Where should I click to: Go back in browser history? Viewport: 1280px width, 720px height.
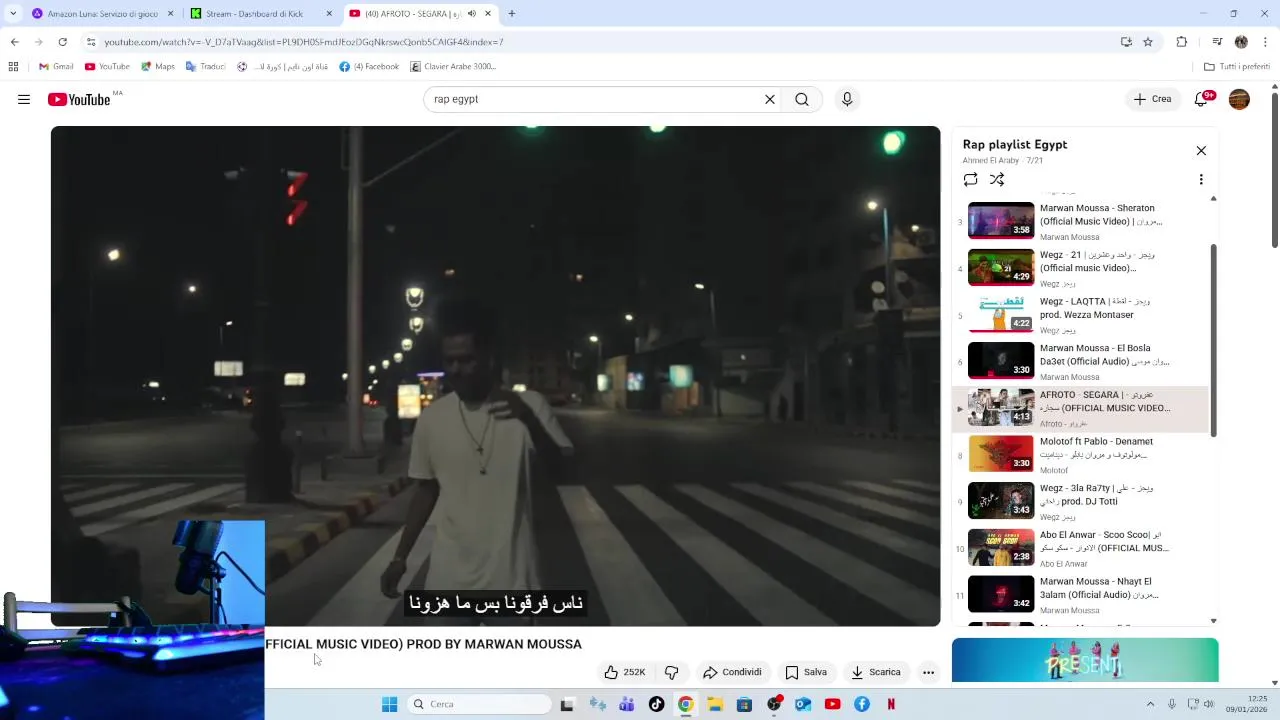pos(14,42)
